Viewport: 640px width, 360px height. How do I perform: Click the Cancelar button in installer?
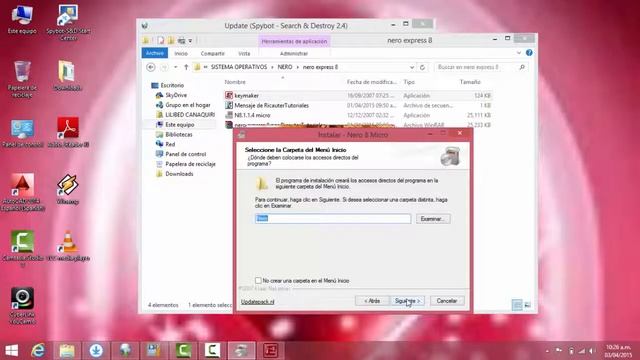coord(447,301)
